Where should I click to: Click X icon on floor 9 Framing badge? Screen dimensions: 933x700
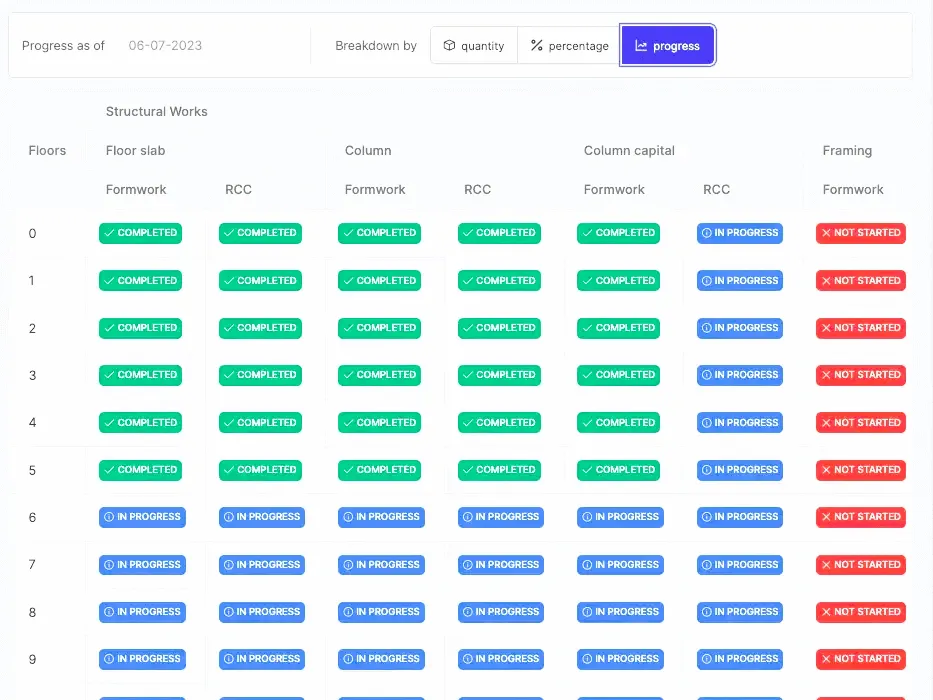829,659
